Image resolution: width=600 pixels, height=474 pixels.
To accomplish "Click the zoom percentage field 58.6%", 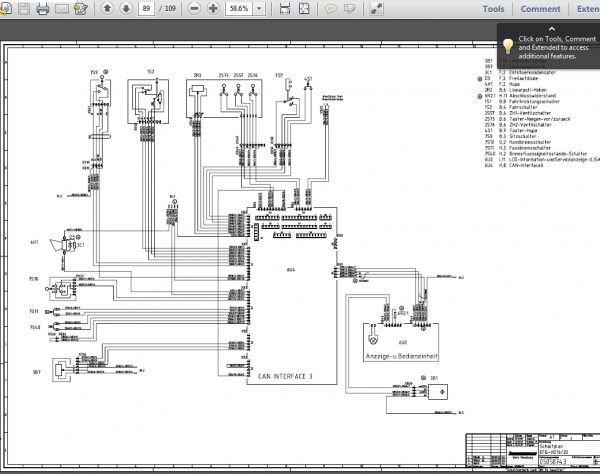I will [239, 8].
